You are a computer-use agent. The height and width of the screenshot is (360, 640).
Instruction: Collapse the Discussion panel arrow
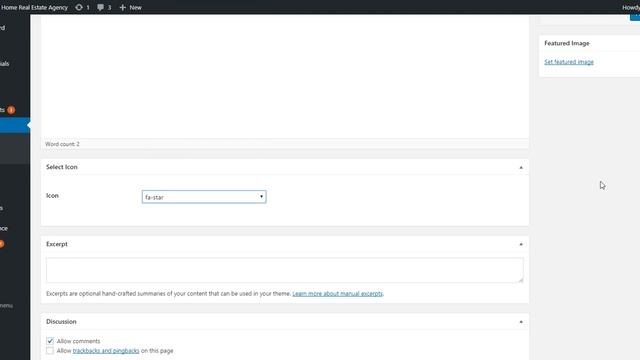click(521, 322)
